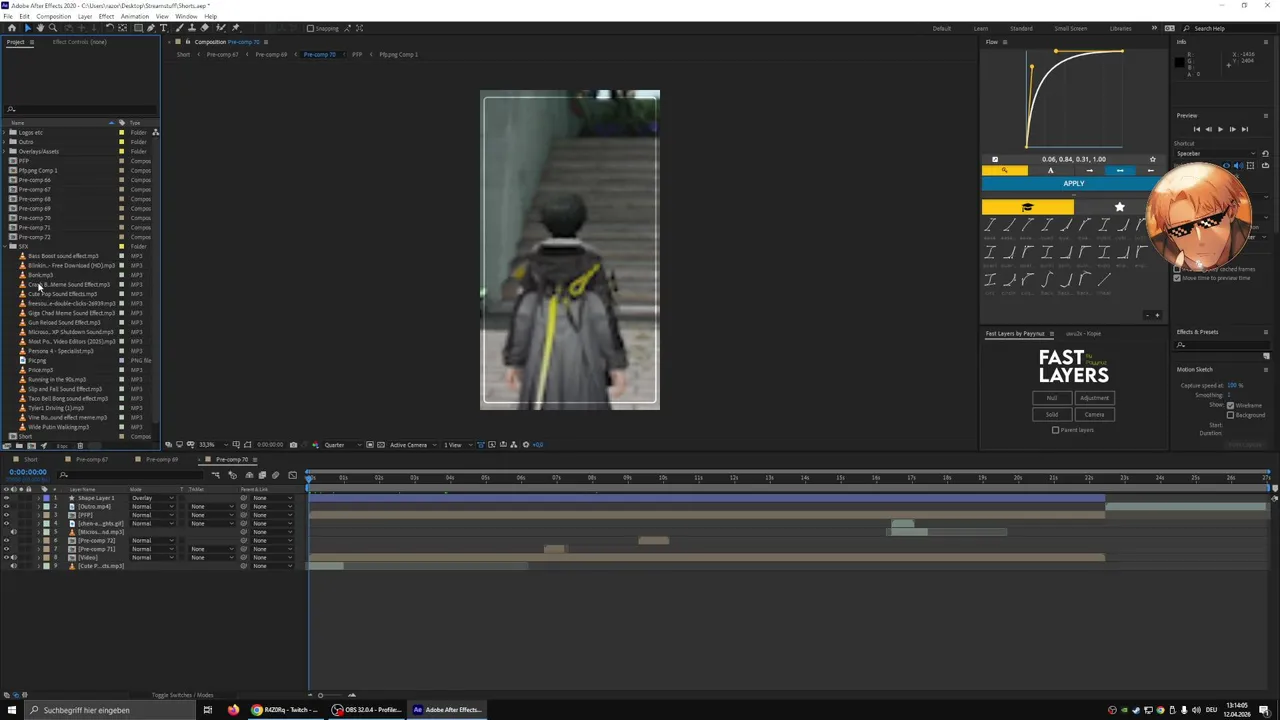This screenshot has height=720, width=1280.
Task: Click the new folder icon in the Project panel
Action: (19, 446)
